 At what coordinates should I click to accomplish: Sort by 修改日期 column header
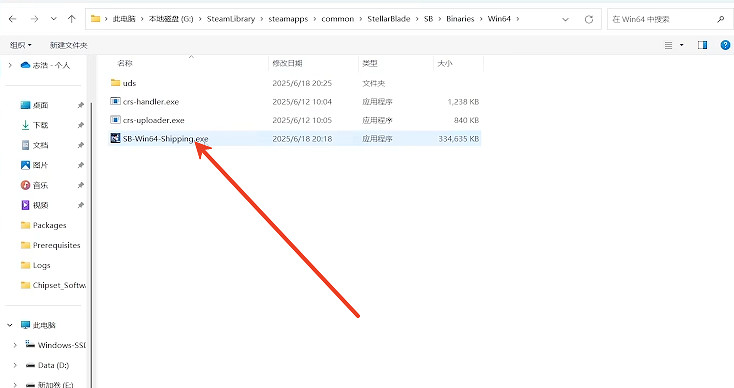287,63
